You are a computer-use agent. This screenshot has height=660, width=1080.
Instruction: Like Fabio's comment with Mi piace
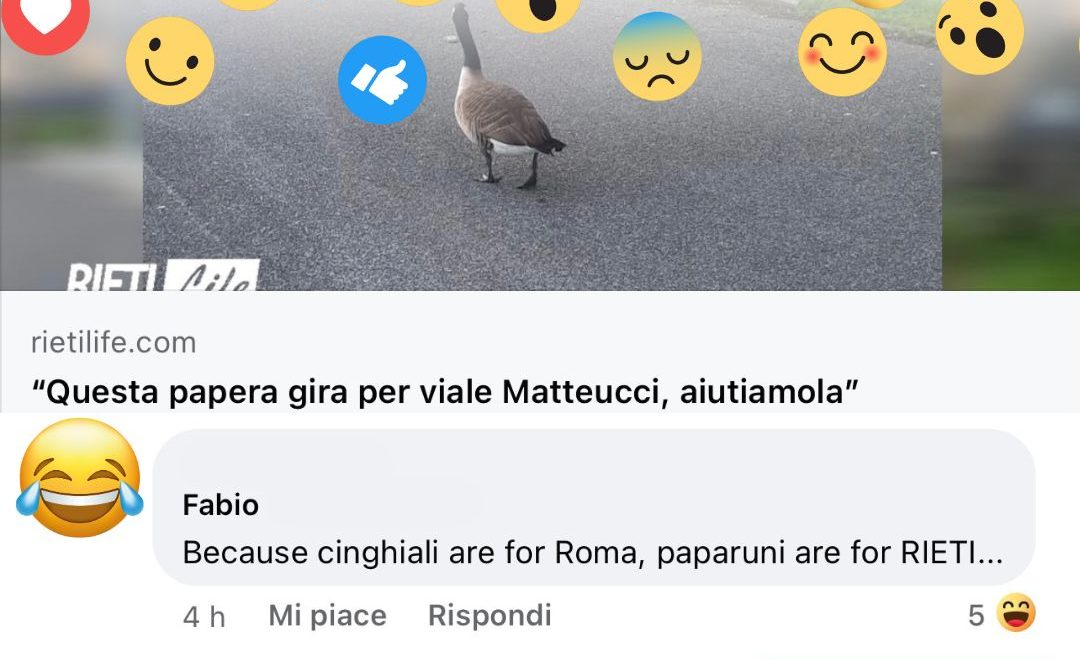coord(327,615)
